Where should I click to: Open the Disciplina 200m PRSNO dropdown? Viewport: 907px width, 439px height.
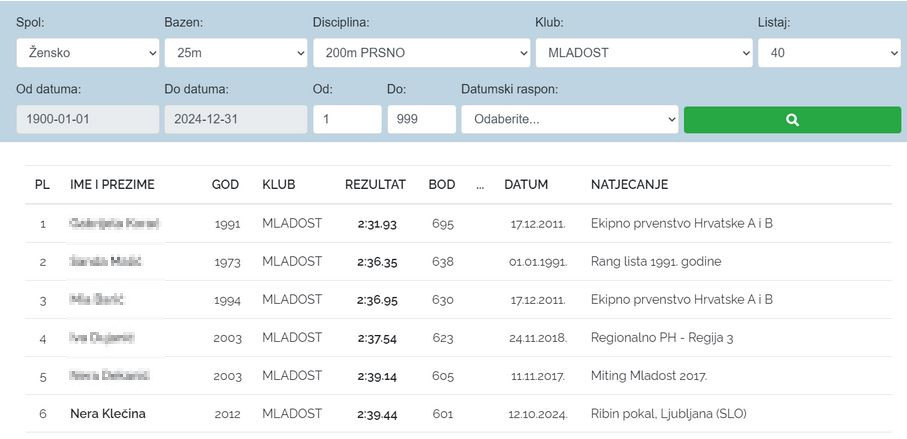click(421, 53)
